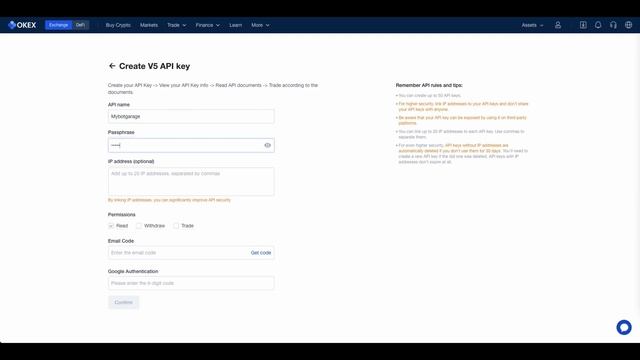Open the Learn page
This screenshot has height=360, width=640.
tap(236, 25)
